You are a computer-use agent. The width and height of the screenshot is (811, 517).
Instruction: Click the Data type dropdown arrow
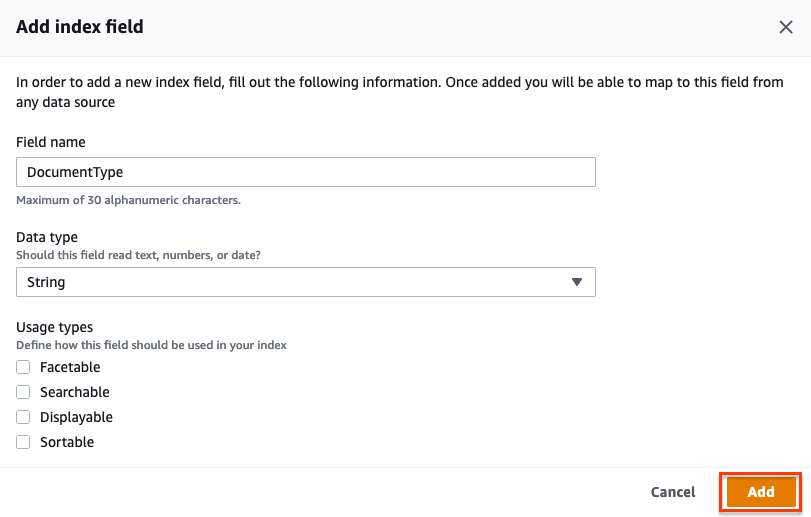pyautogui.click(x=576, y=282)
